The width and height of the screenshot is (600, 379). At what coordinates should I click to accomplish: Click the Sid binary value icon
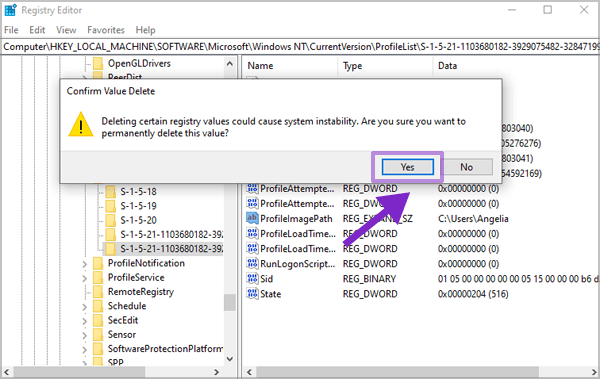coord(252,279)
